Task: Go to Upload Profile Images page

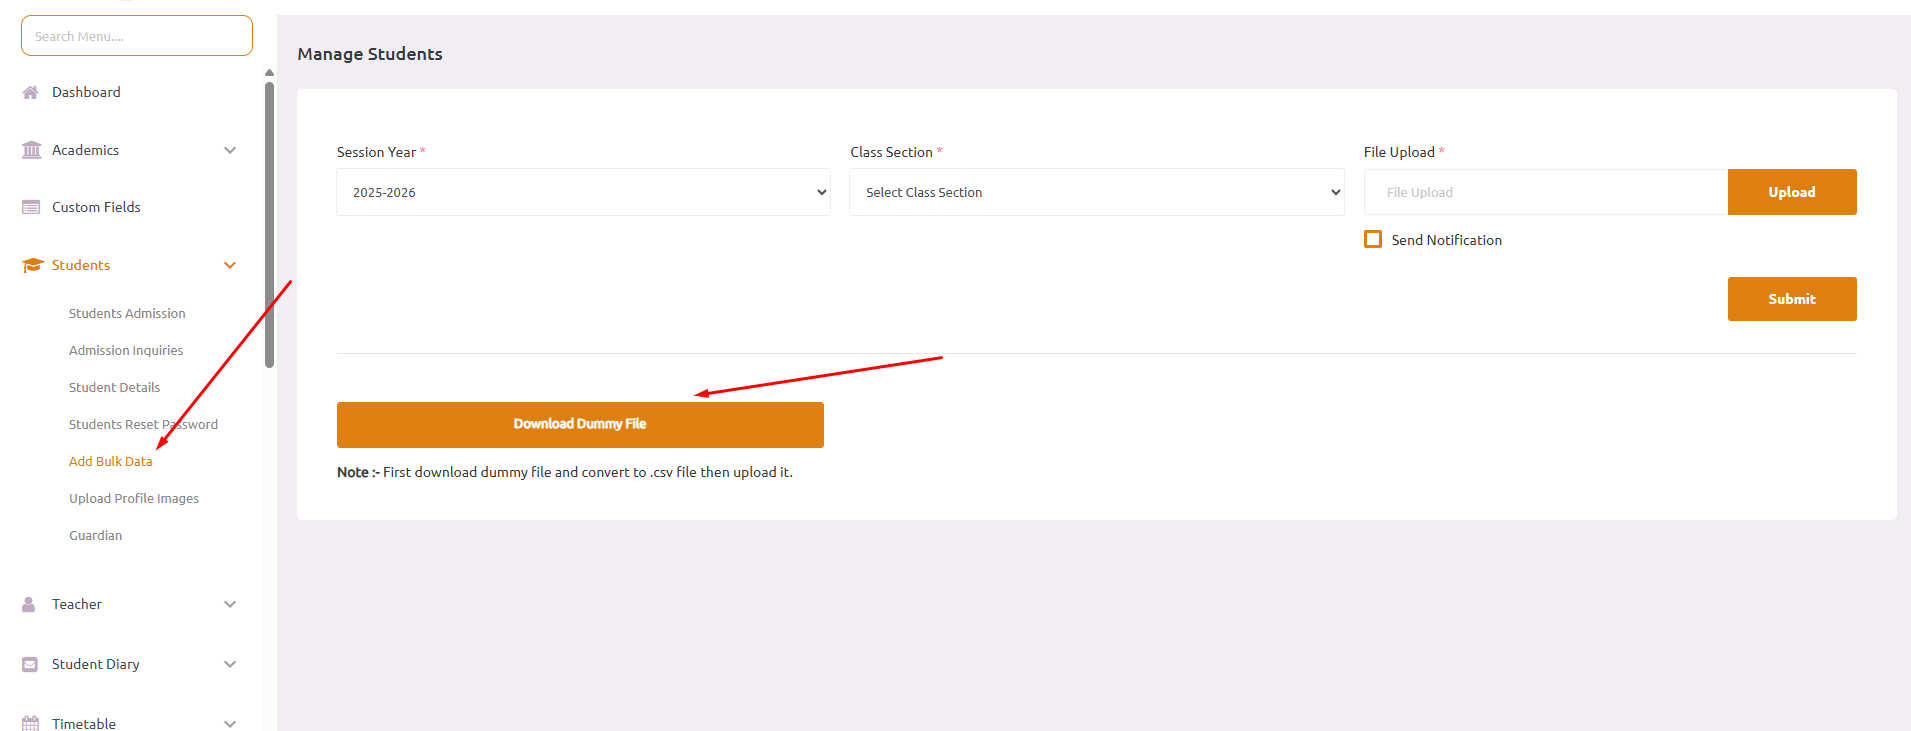Action: (134, 498)
